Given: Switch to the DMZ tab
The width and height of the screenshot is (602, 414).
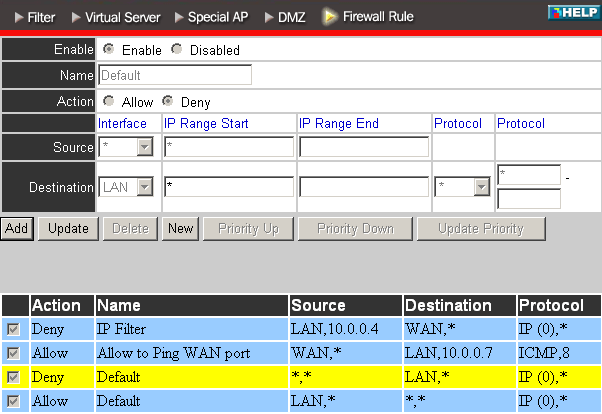Looking at the screenshot, I should coord(292,17).
